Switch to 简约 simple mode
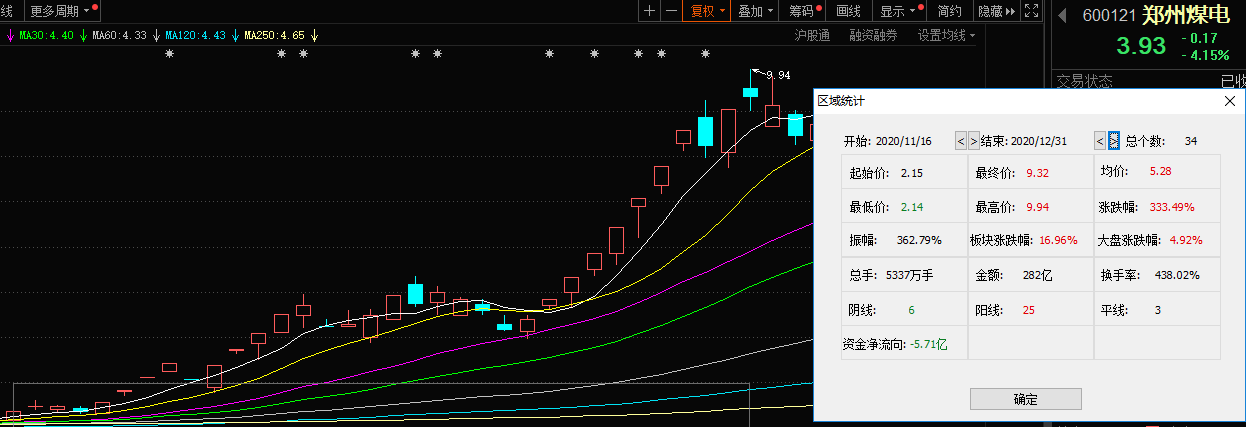1246x427 pixels. [x=949, y=11]
